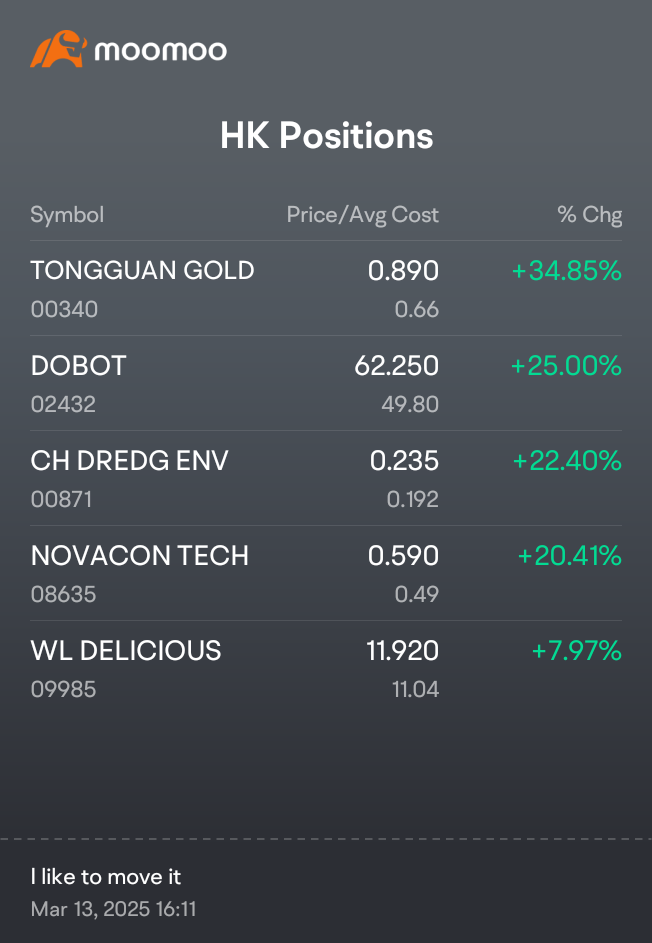Click DOBOT price 62.250

coord(396,366)
